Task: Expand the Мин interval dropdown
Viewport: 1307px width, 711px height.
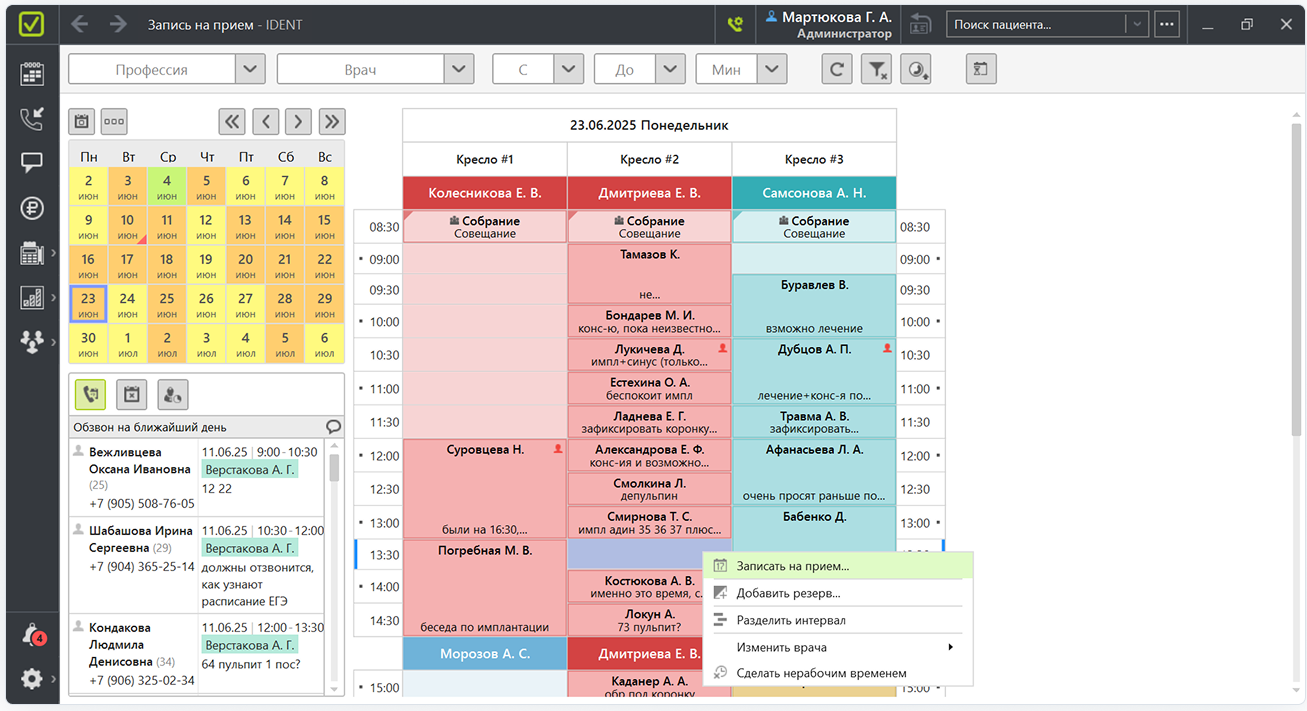Action: (x=771, y=70)
